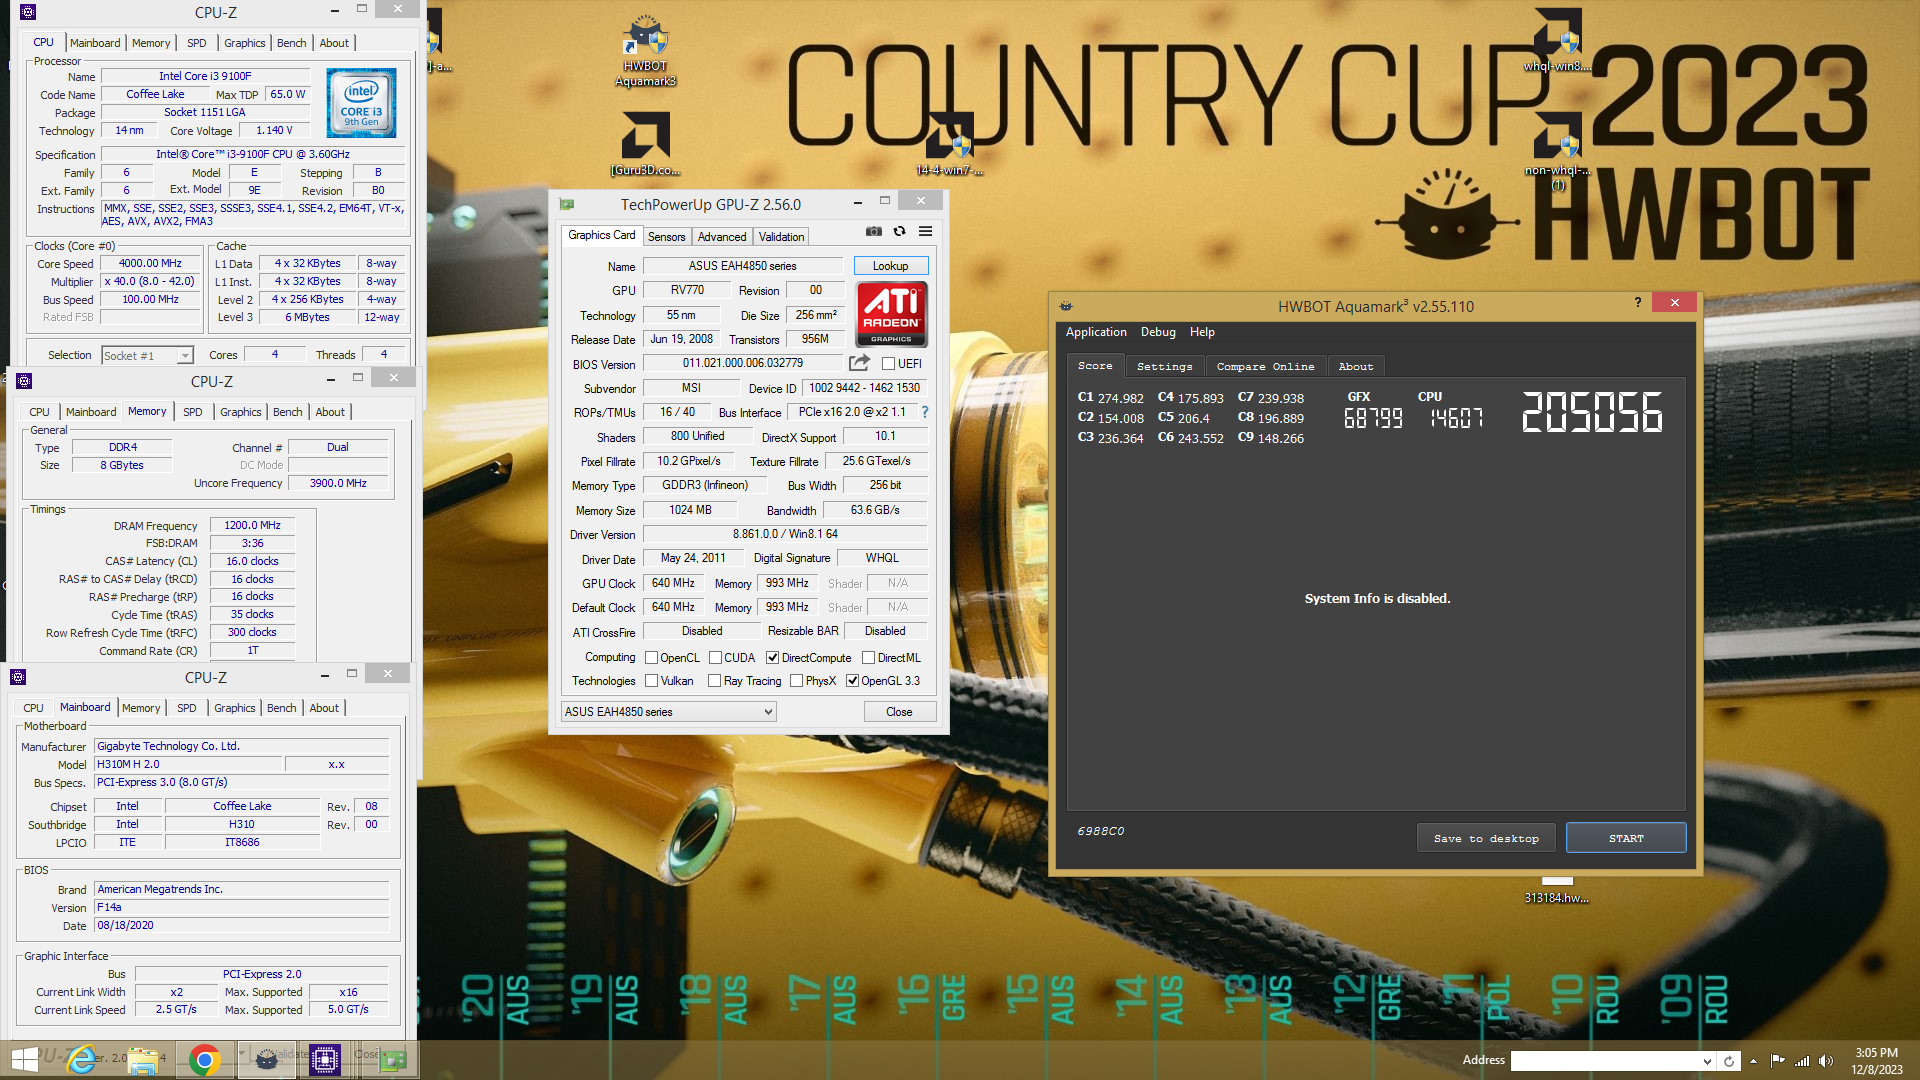Toggle the Vulkan checkbox

(x=651, y=681)
